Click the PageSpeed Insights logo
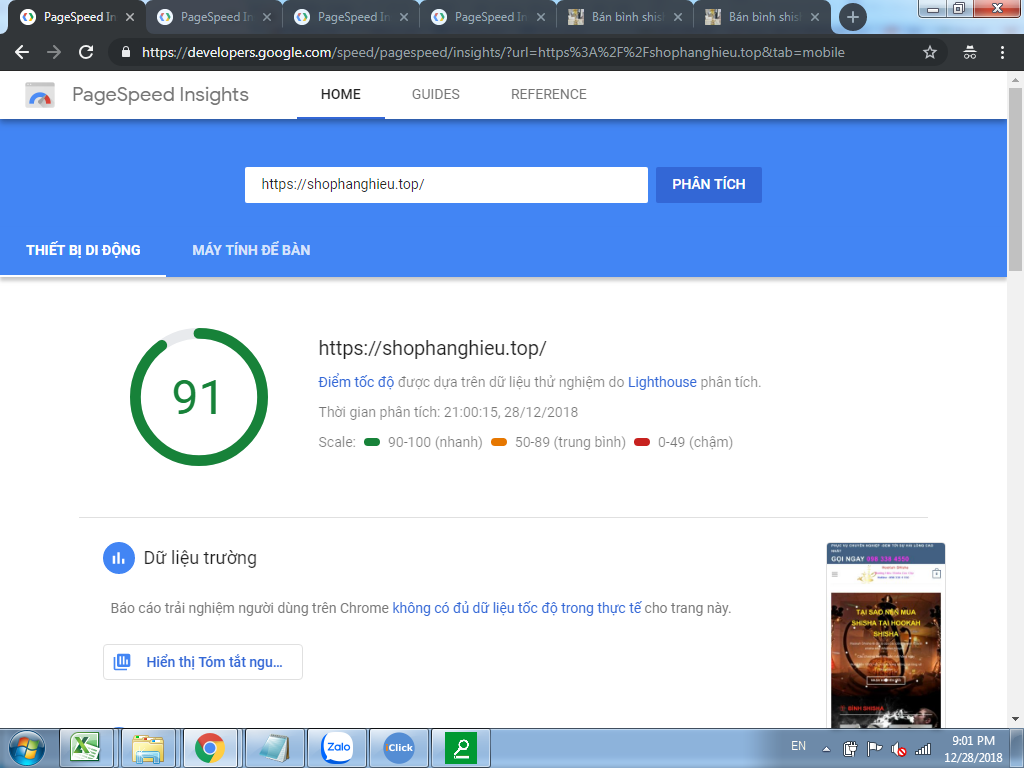The width and height of the screenshot is (1024, 768). 41,95
